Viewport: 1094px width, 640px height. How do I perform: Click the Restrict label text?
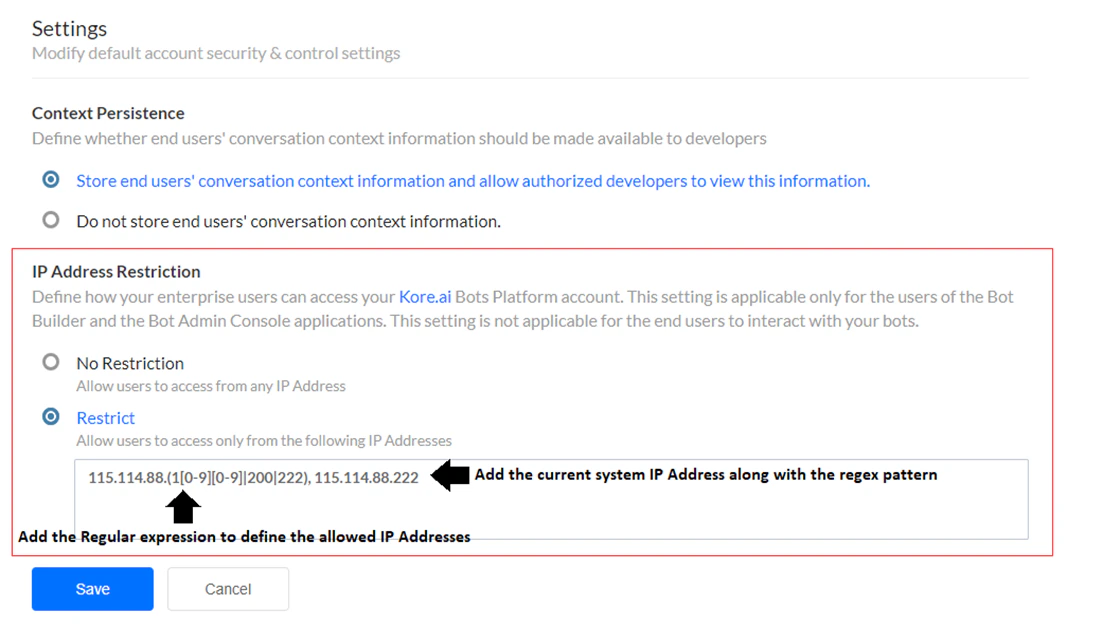(x=105, y=418)
